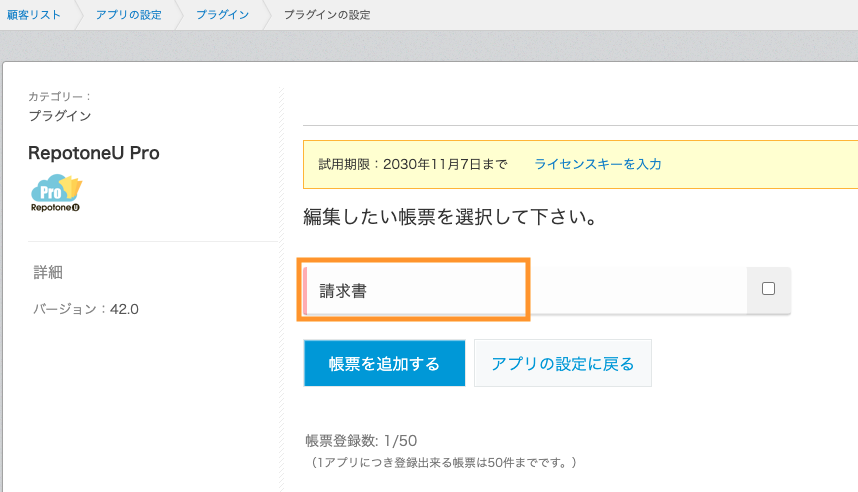This screenshot has width=858, height=492.
Task: Open アプリの設定 breadcrumb link
Action: 129,15
